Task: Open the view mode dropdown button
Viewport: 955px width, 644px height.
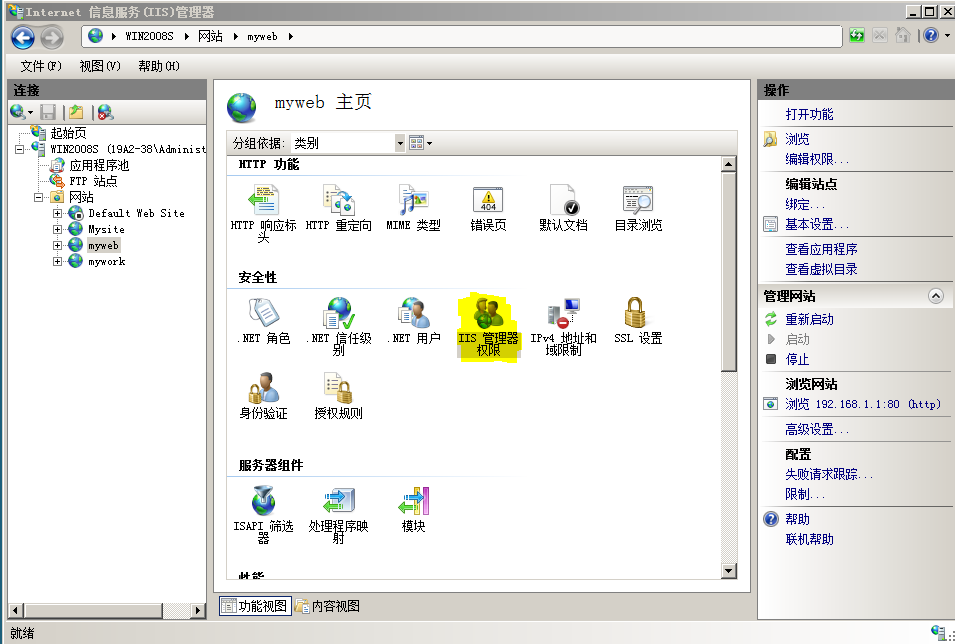Action: click(420, 143)
